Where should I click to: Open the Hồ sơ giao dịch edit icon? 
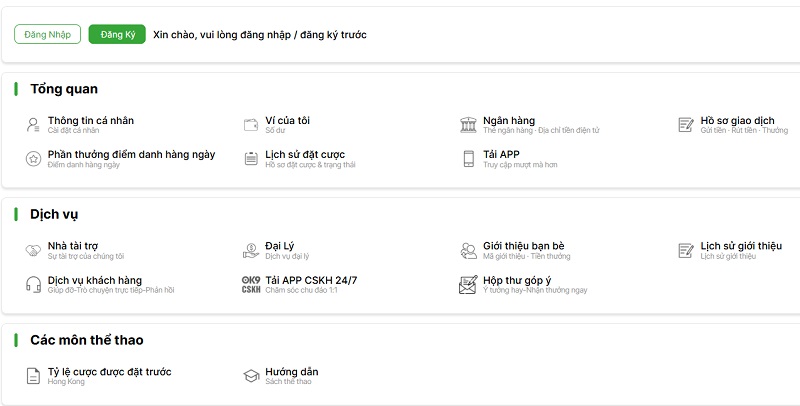pyautogui.click(x=686, y=125)
